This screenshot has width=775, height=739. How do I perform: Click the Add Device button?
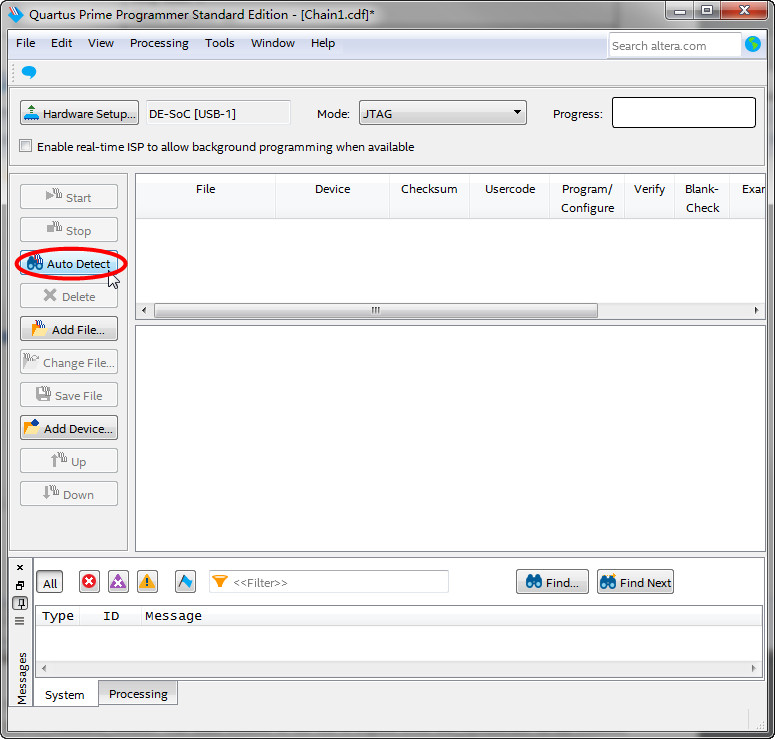(x=69, y=428)
